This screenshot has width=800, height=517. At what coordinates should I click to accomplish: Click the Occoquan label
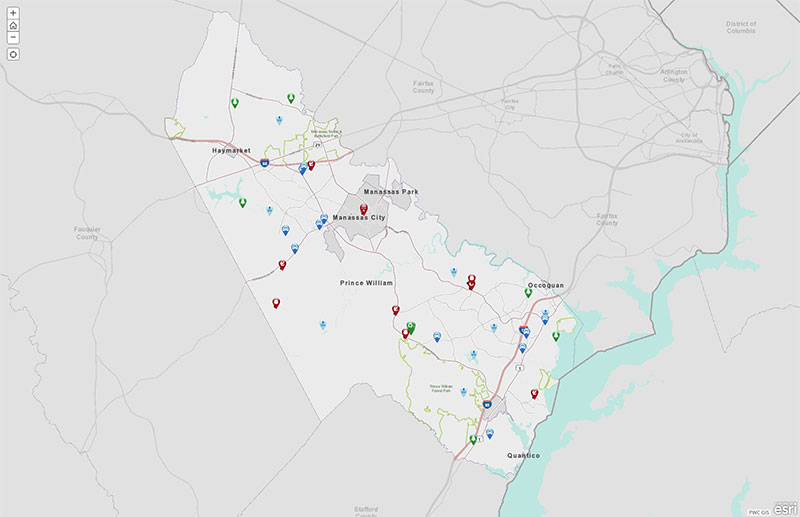(546, 285)
